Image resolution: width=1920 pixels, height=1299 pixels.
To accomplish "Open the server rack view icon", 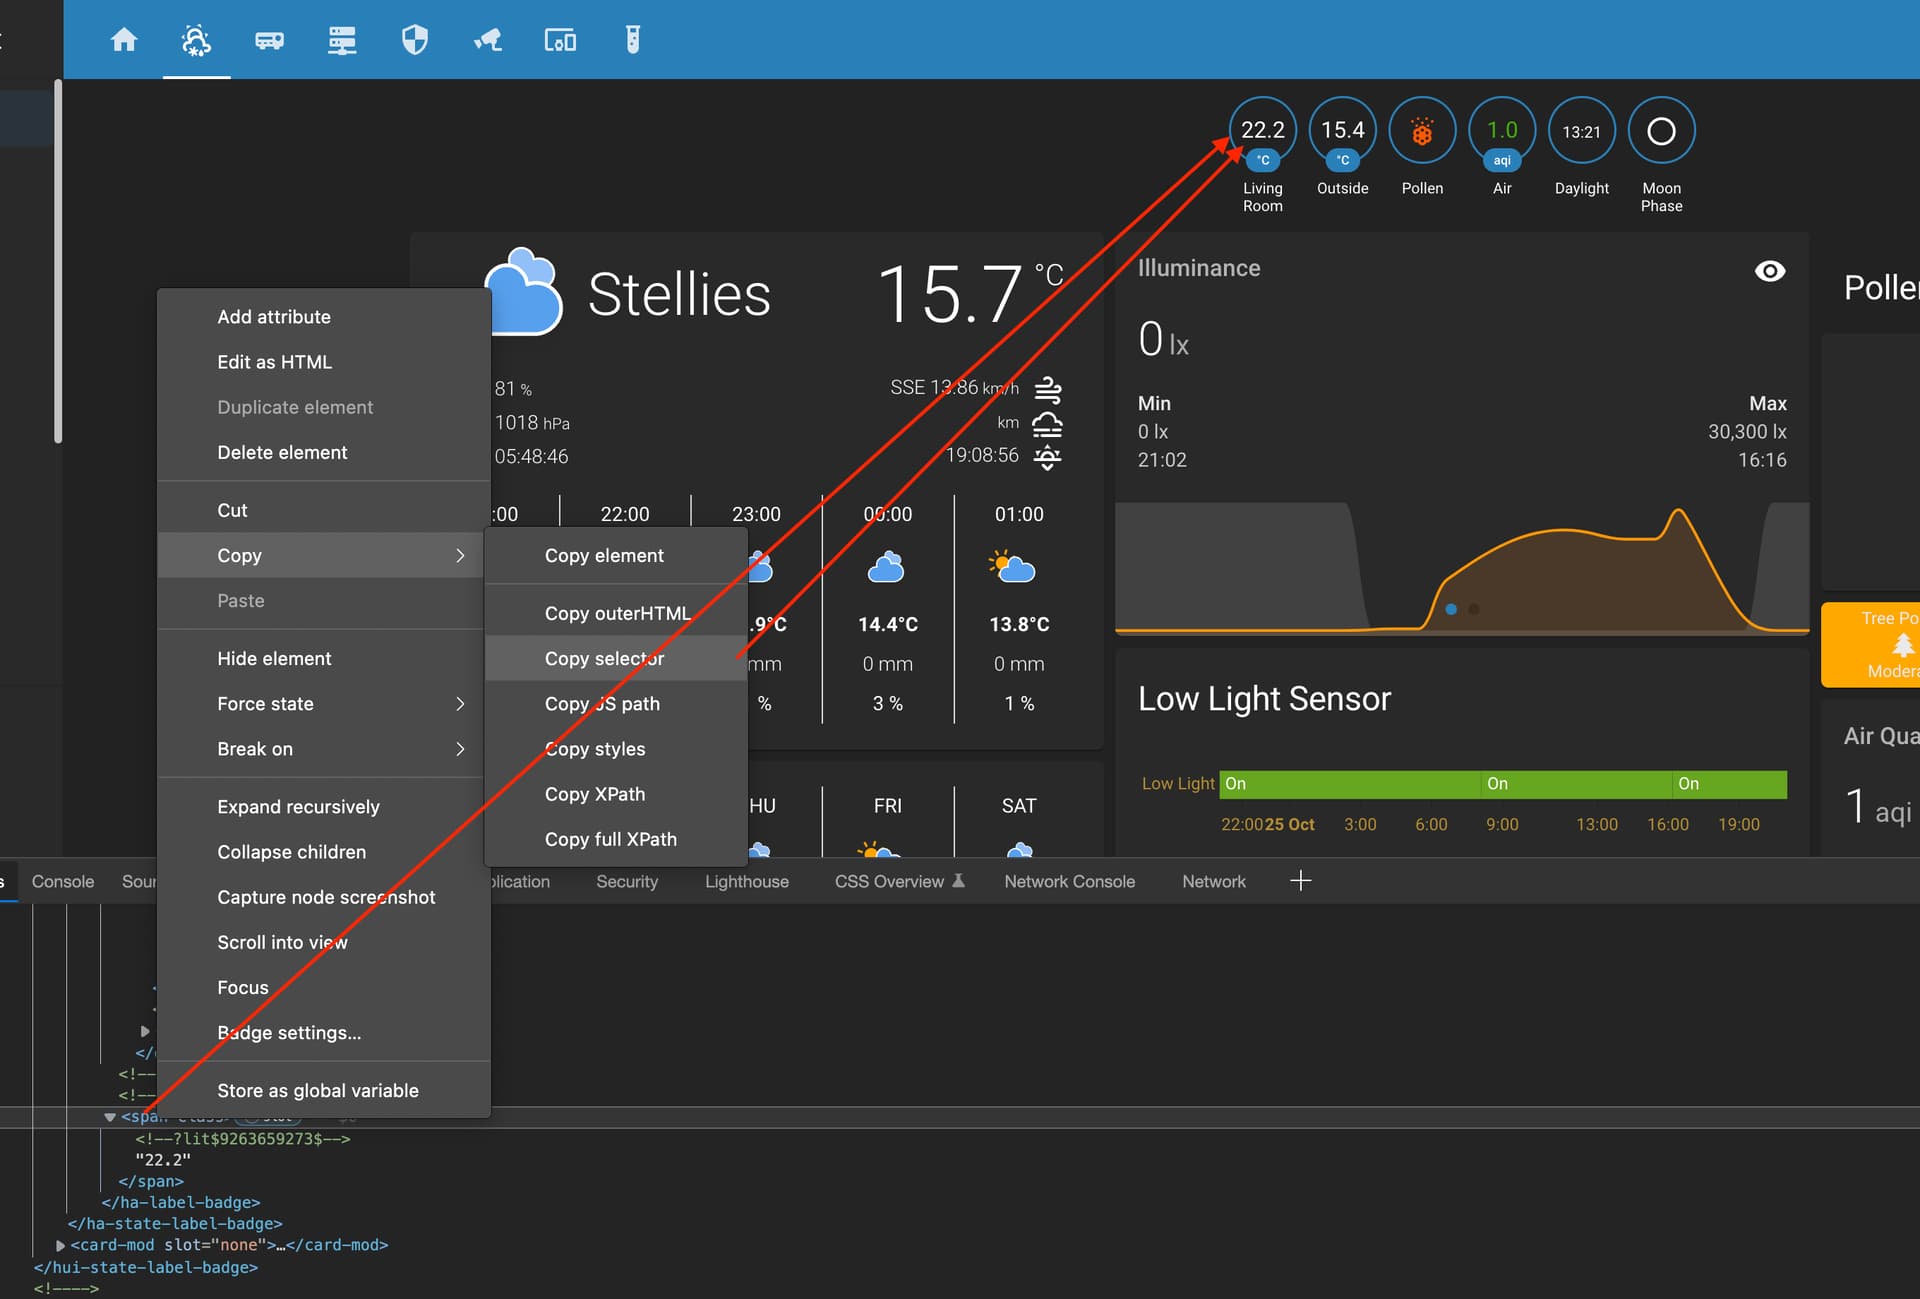I will pyautogui.click(x=342, y=40).
